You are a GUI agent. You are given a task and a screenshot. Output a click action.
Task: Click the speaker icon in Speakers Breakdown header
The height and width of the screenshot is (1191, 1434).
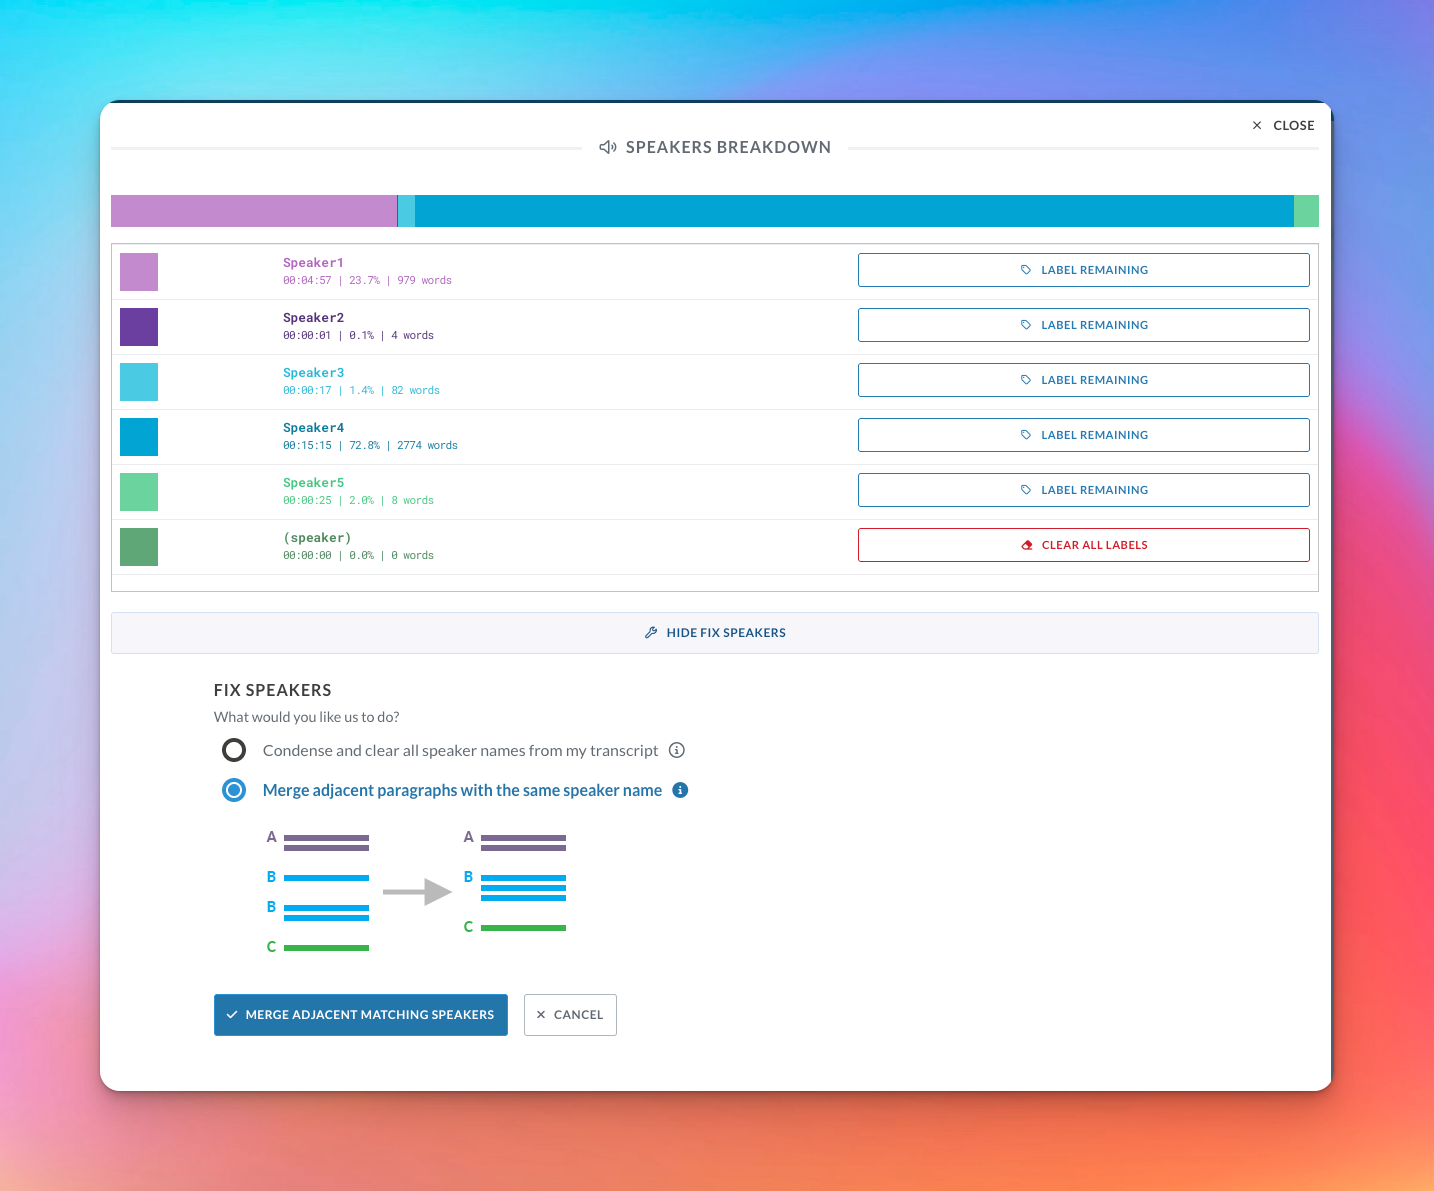point(607,147)
